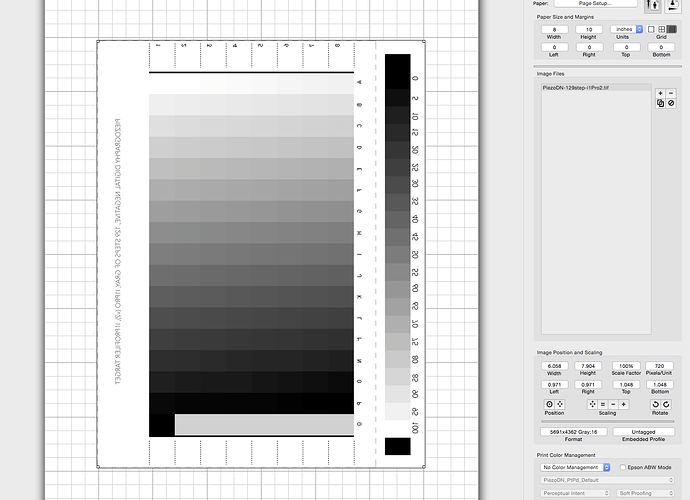Click the add image file plus button
The height and width of the screenshot is (500, 690).
click(x=660, y=92)
